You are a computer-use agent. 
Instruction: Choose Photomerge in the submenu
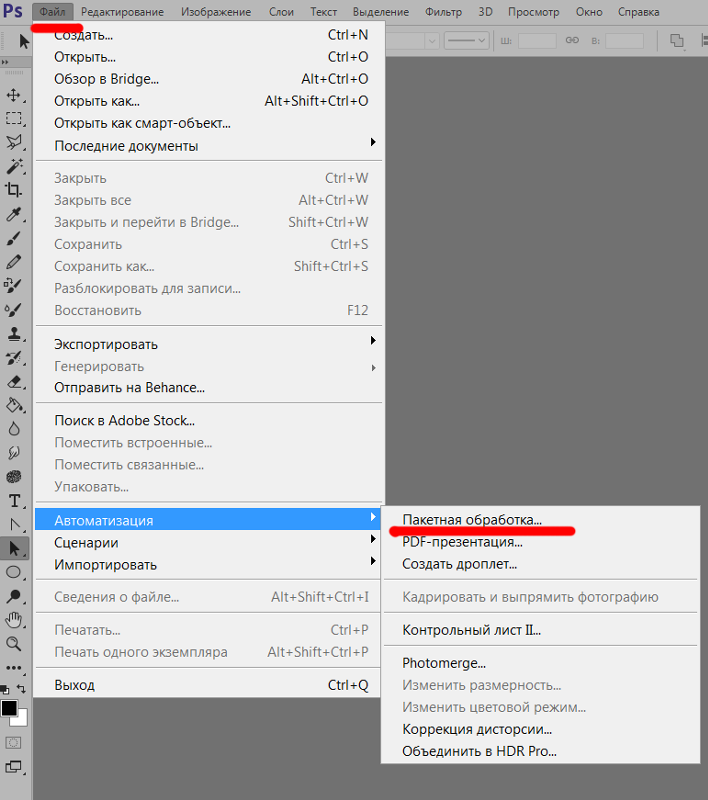(x=541, y=663)
